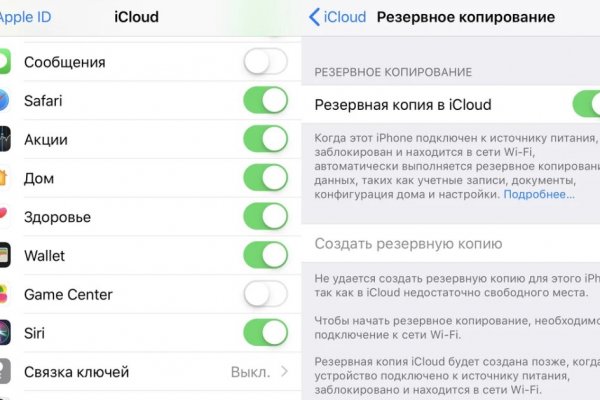Viewport: 600px width, 400px height.
Task: Tap Создать резервную копию
Action: coord(408,244)
